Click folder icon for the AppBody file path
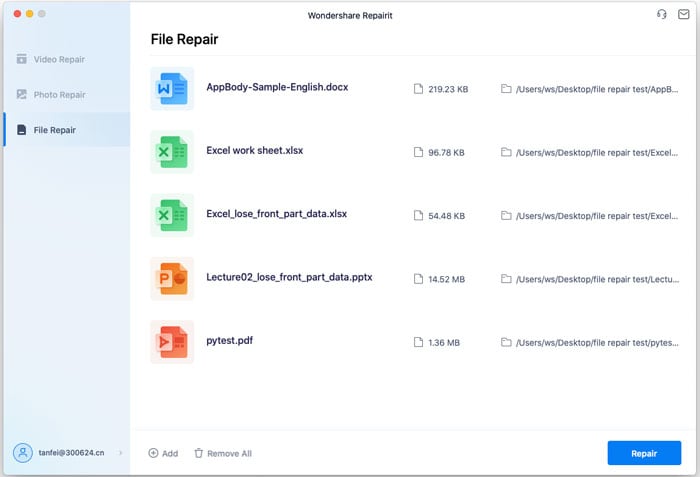The height and width of the screenshot is (477, 700). click(x=506, y=89)
